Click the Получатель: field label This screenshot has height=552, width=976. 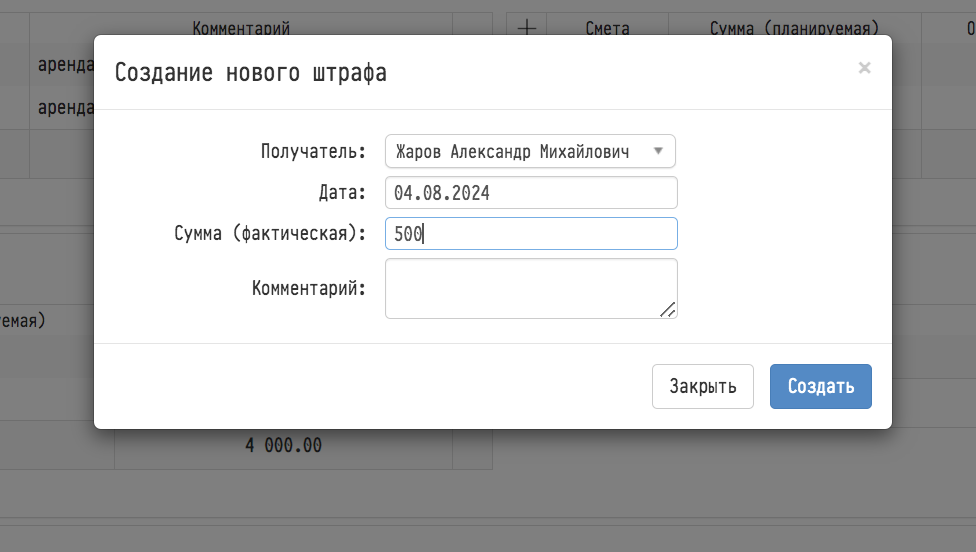click(x=314, y=152)
